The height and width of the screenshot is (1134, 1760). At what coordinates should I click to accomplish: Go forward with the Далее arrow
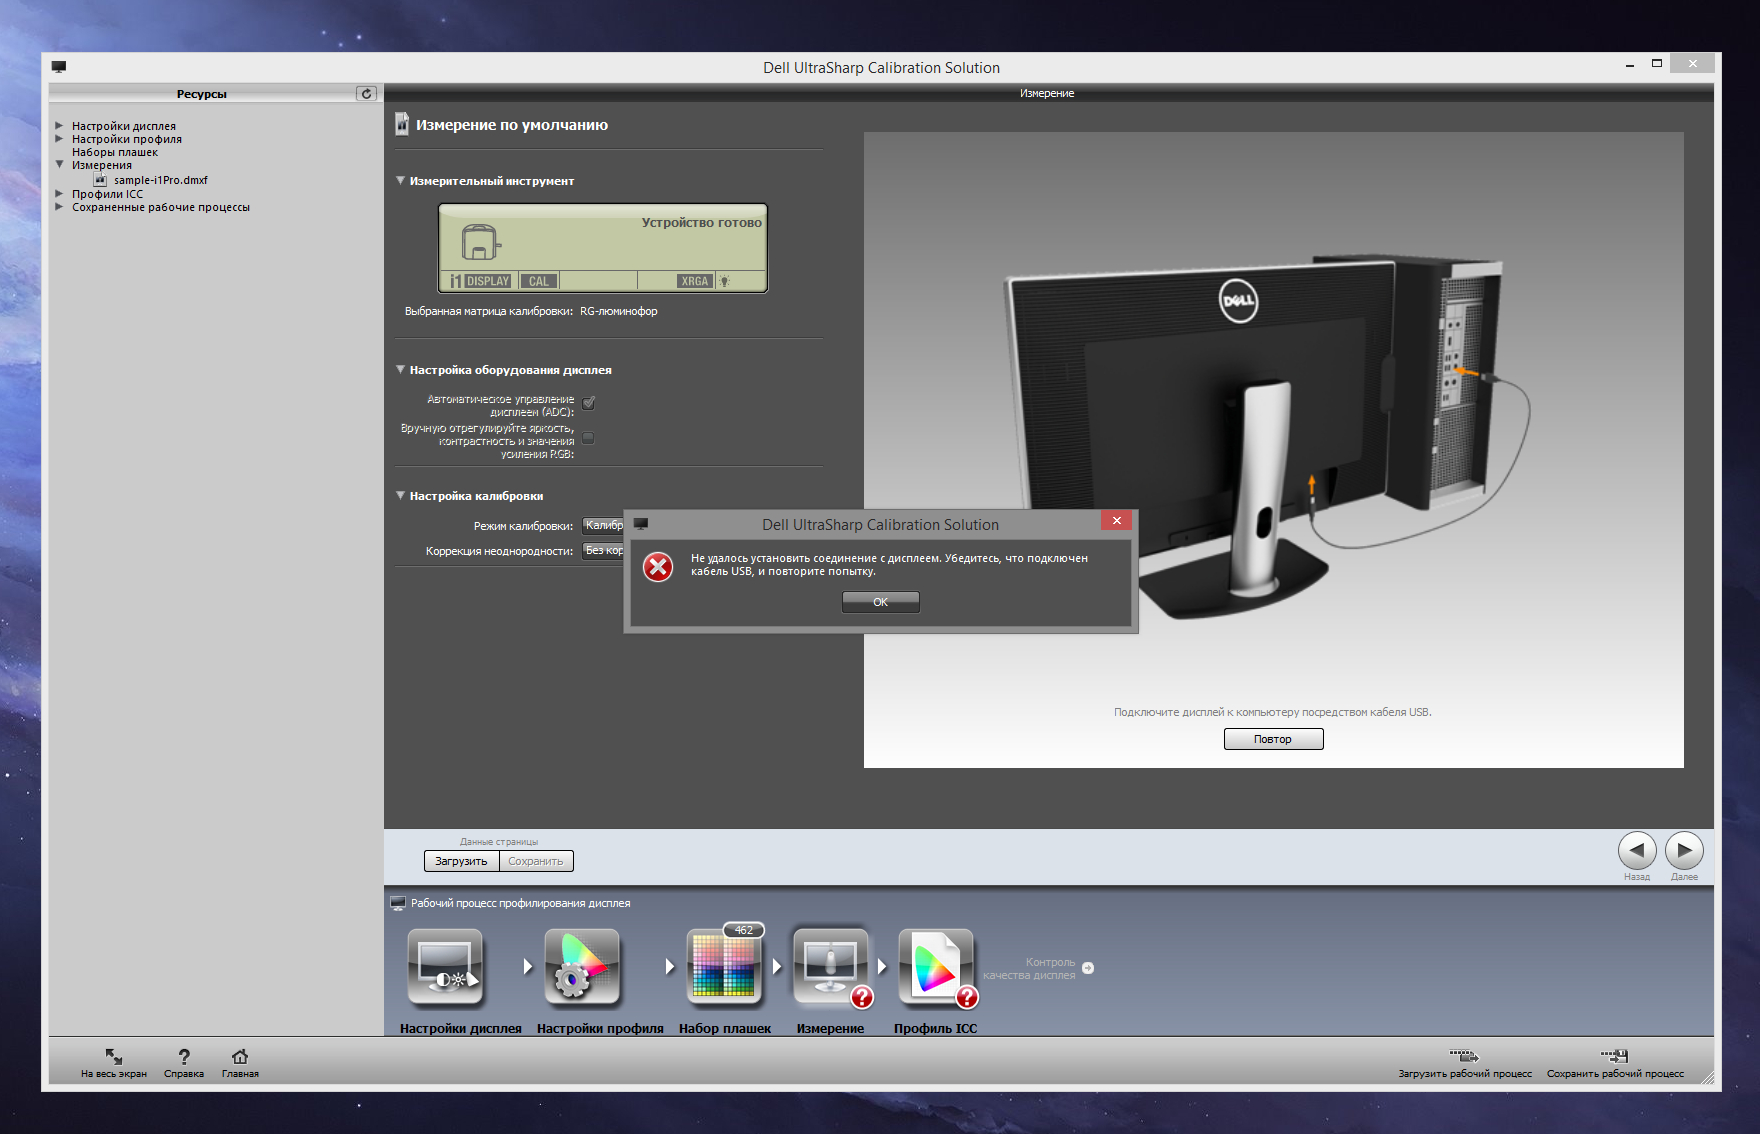click(1684, 851)
